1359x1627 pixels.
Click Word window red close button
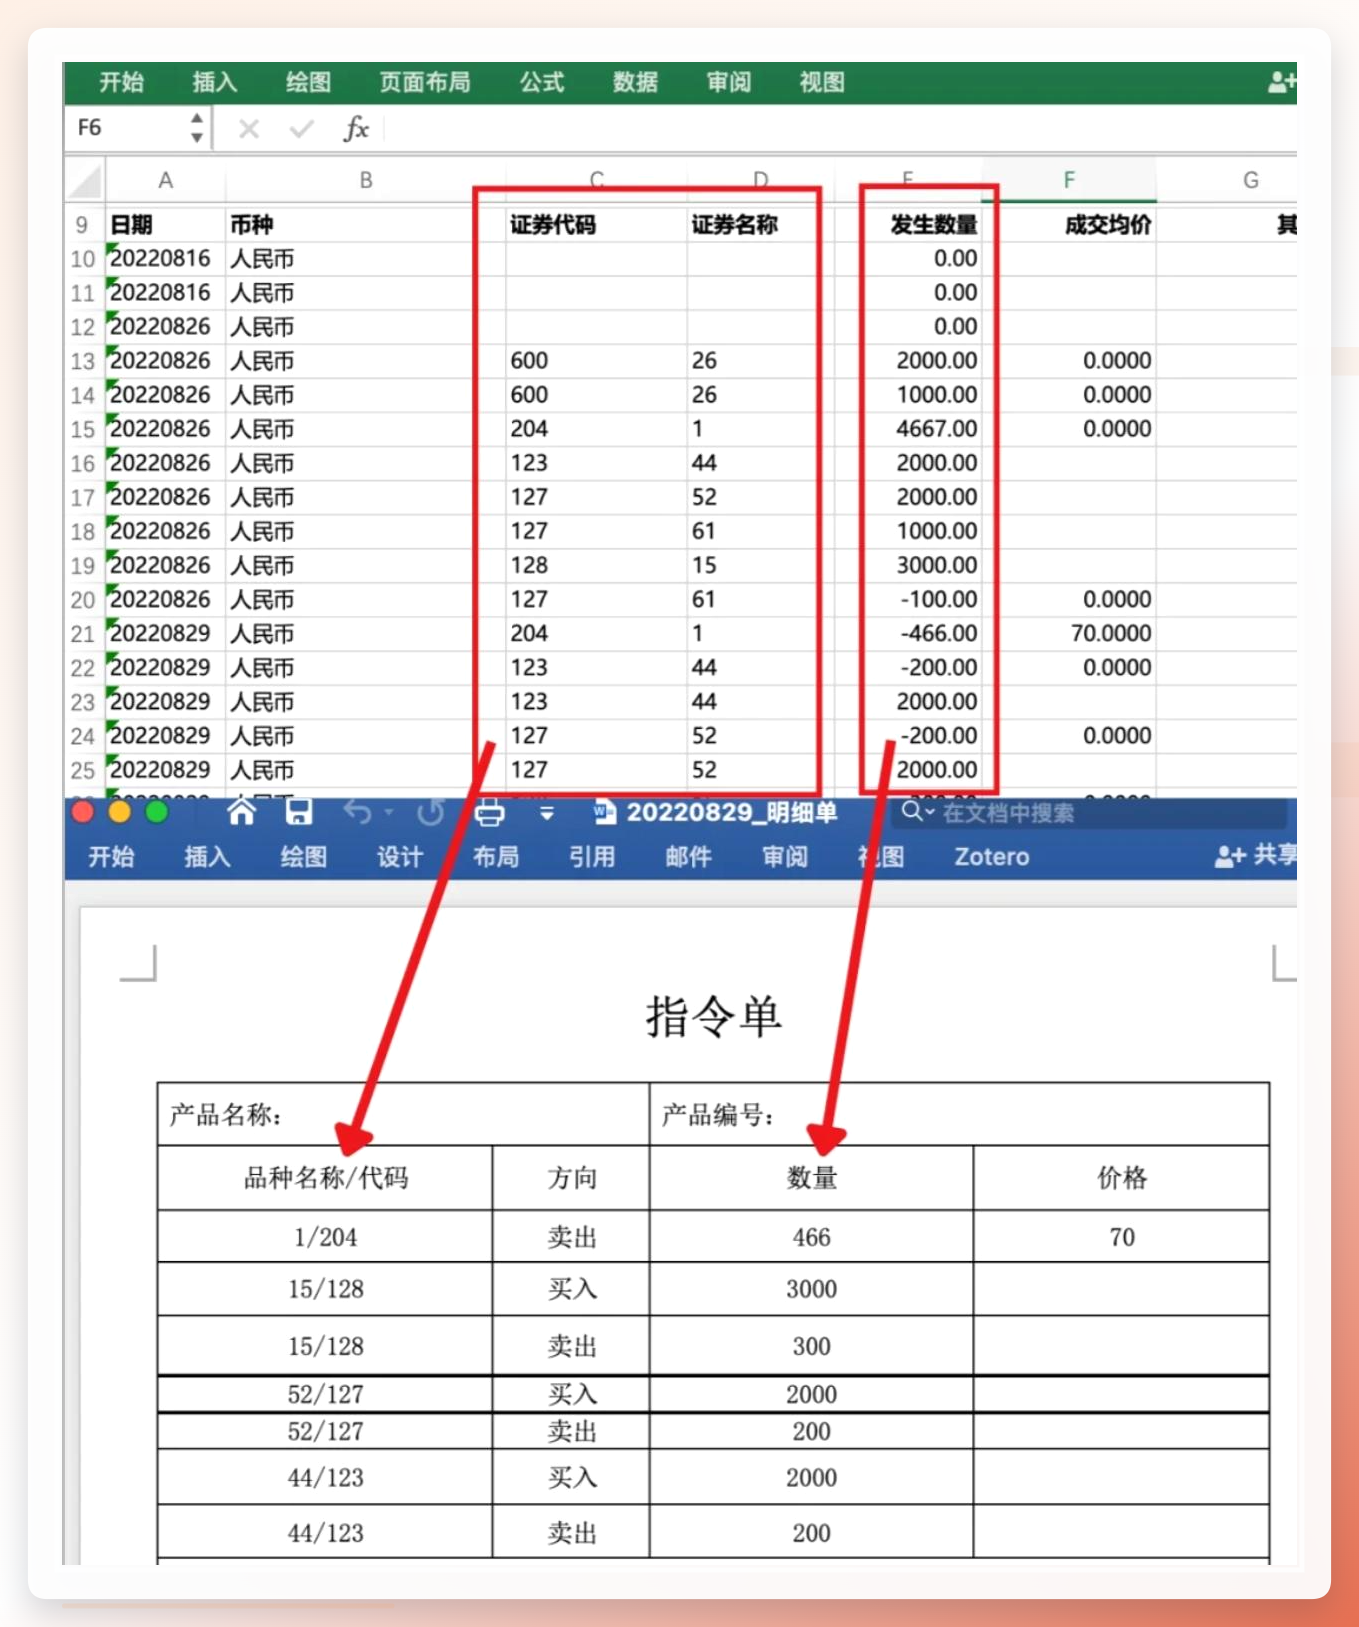pos(83,812)
